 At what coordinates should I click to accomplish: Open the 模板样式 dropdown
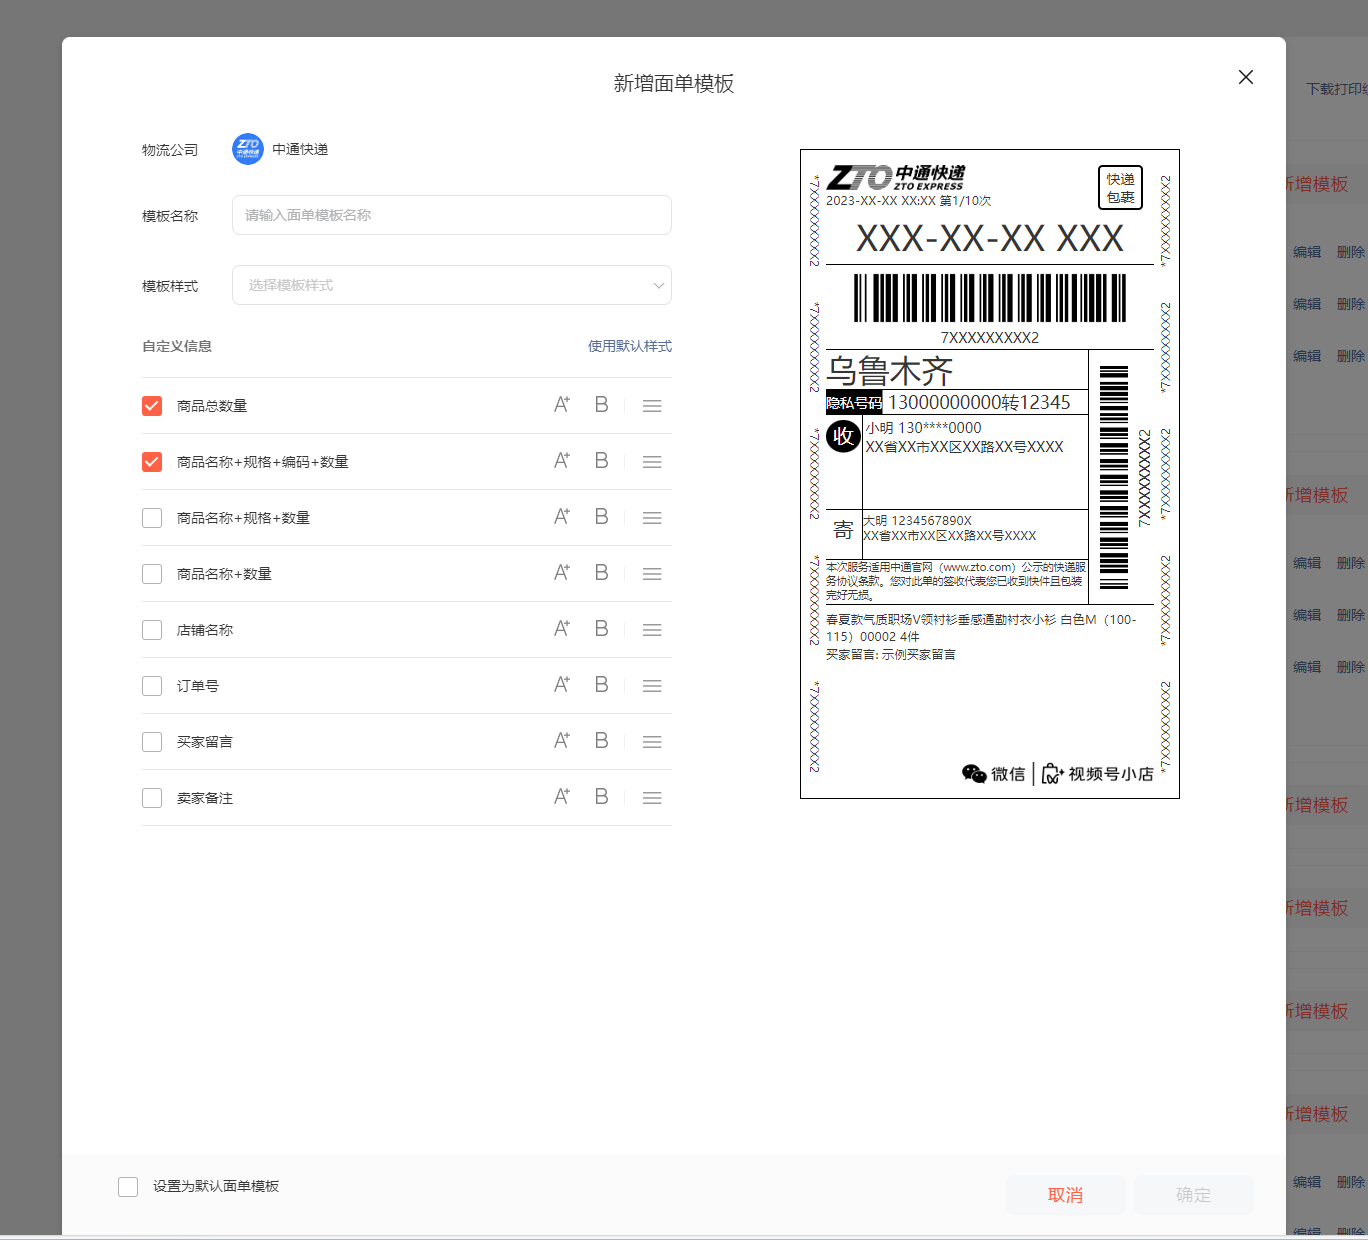click(451, 285)
